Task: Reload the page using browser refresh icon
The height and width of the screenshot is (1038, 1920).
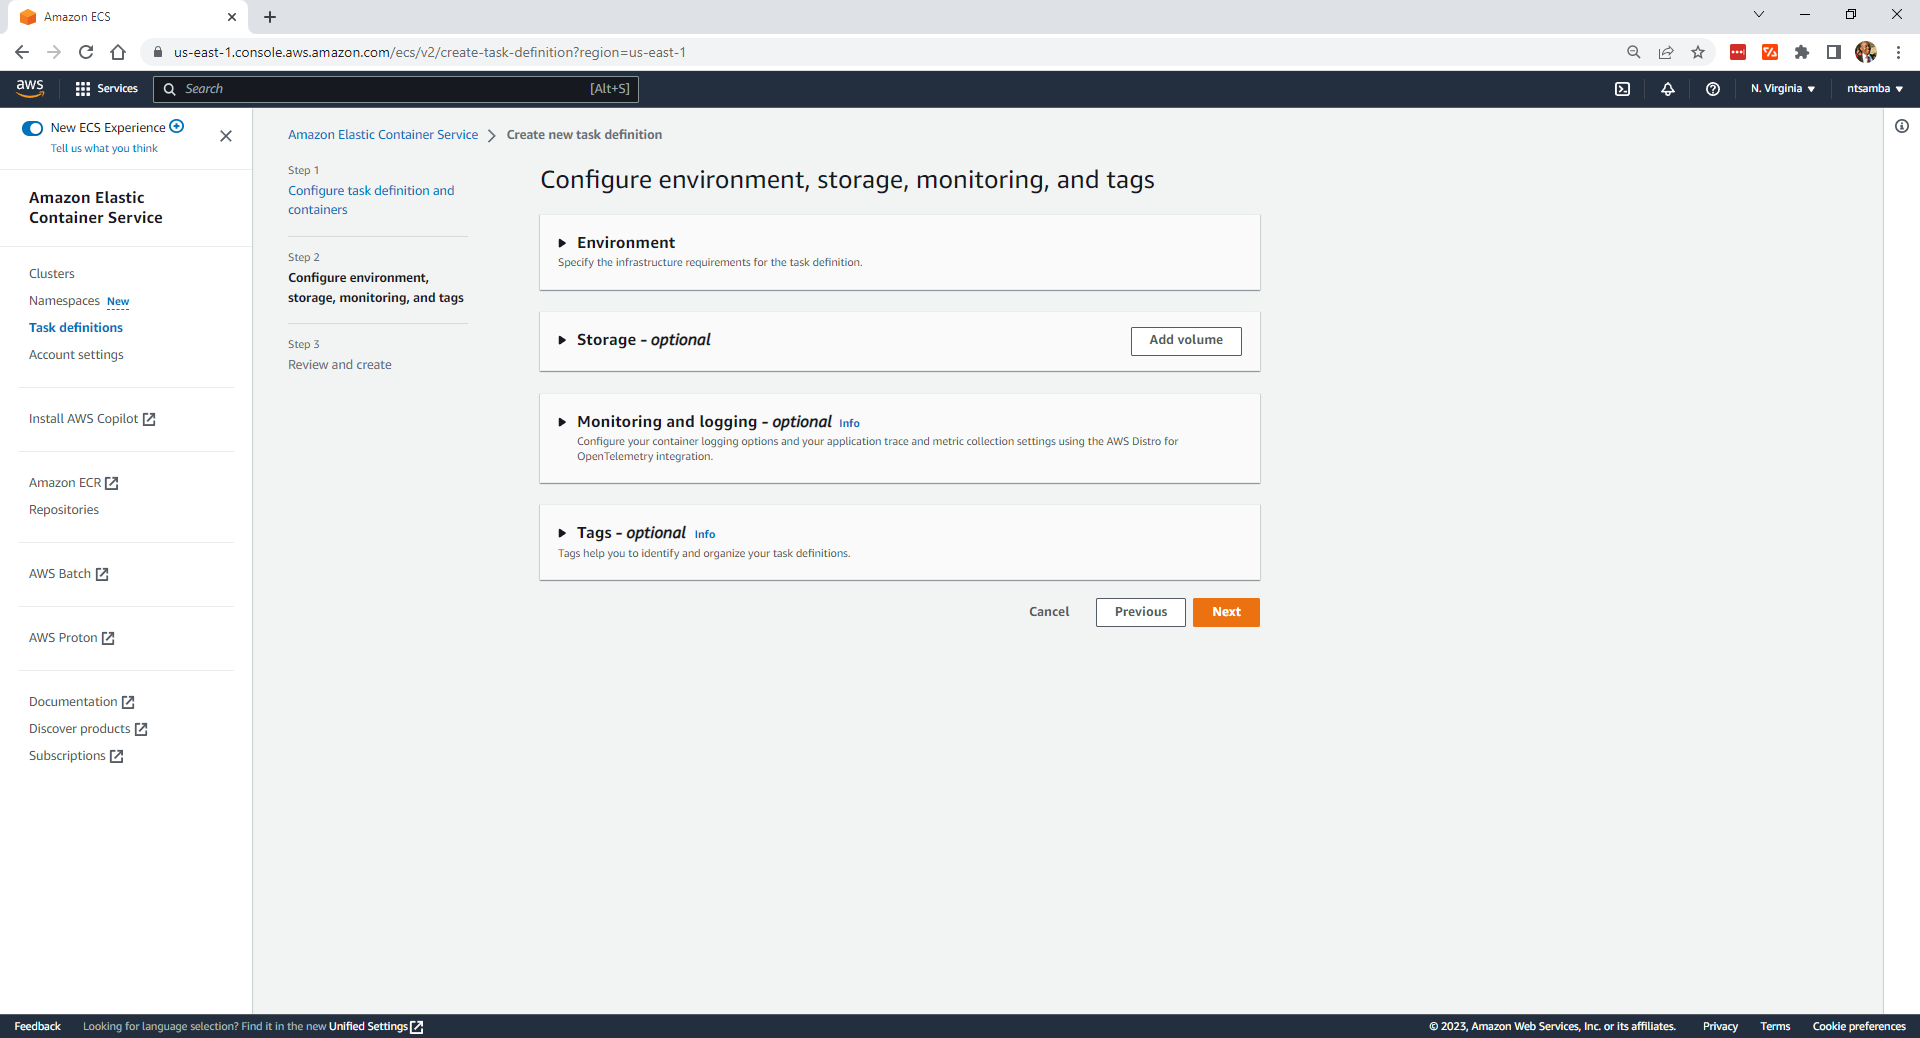Action: coord(86,52)
